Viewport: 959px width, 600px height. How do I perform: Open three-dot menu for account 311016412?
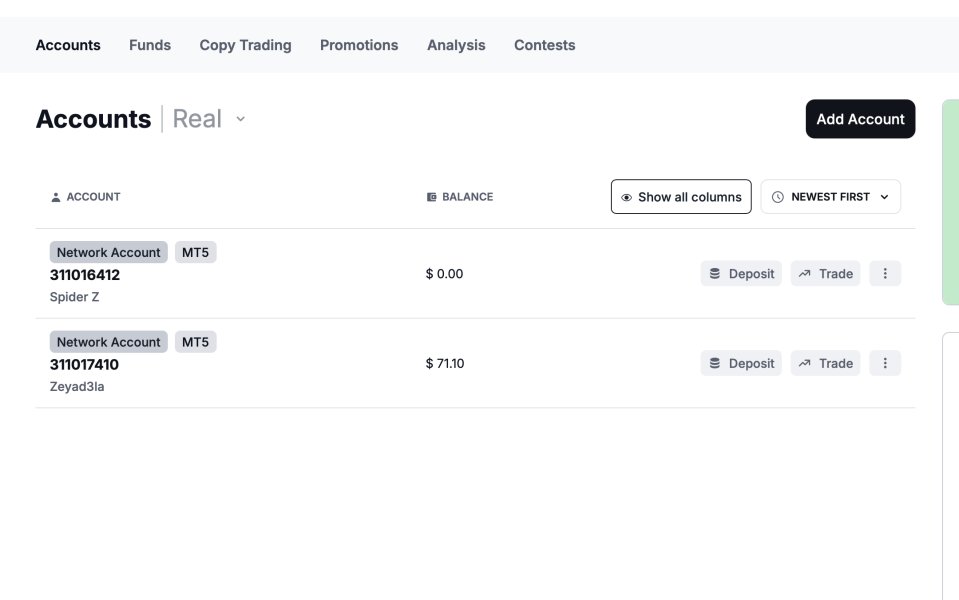point(885,274)
